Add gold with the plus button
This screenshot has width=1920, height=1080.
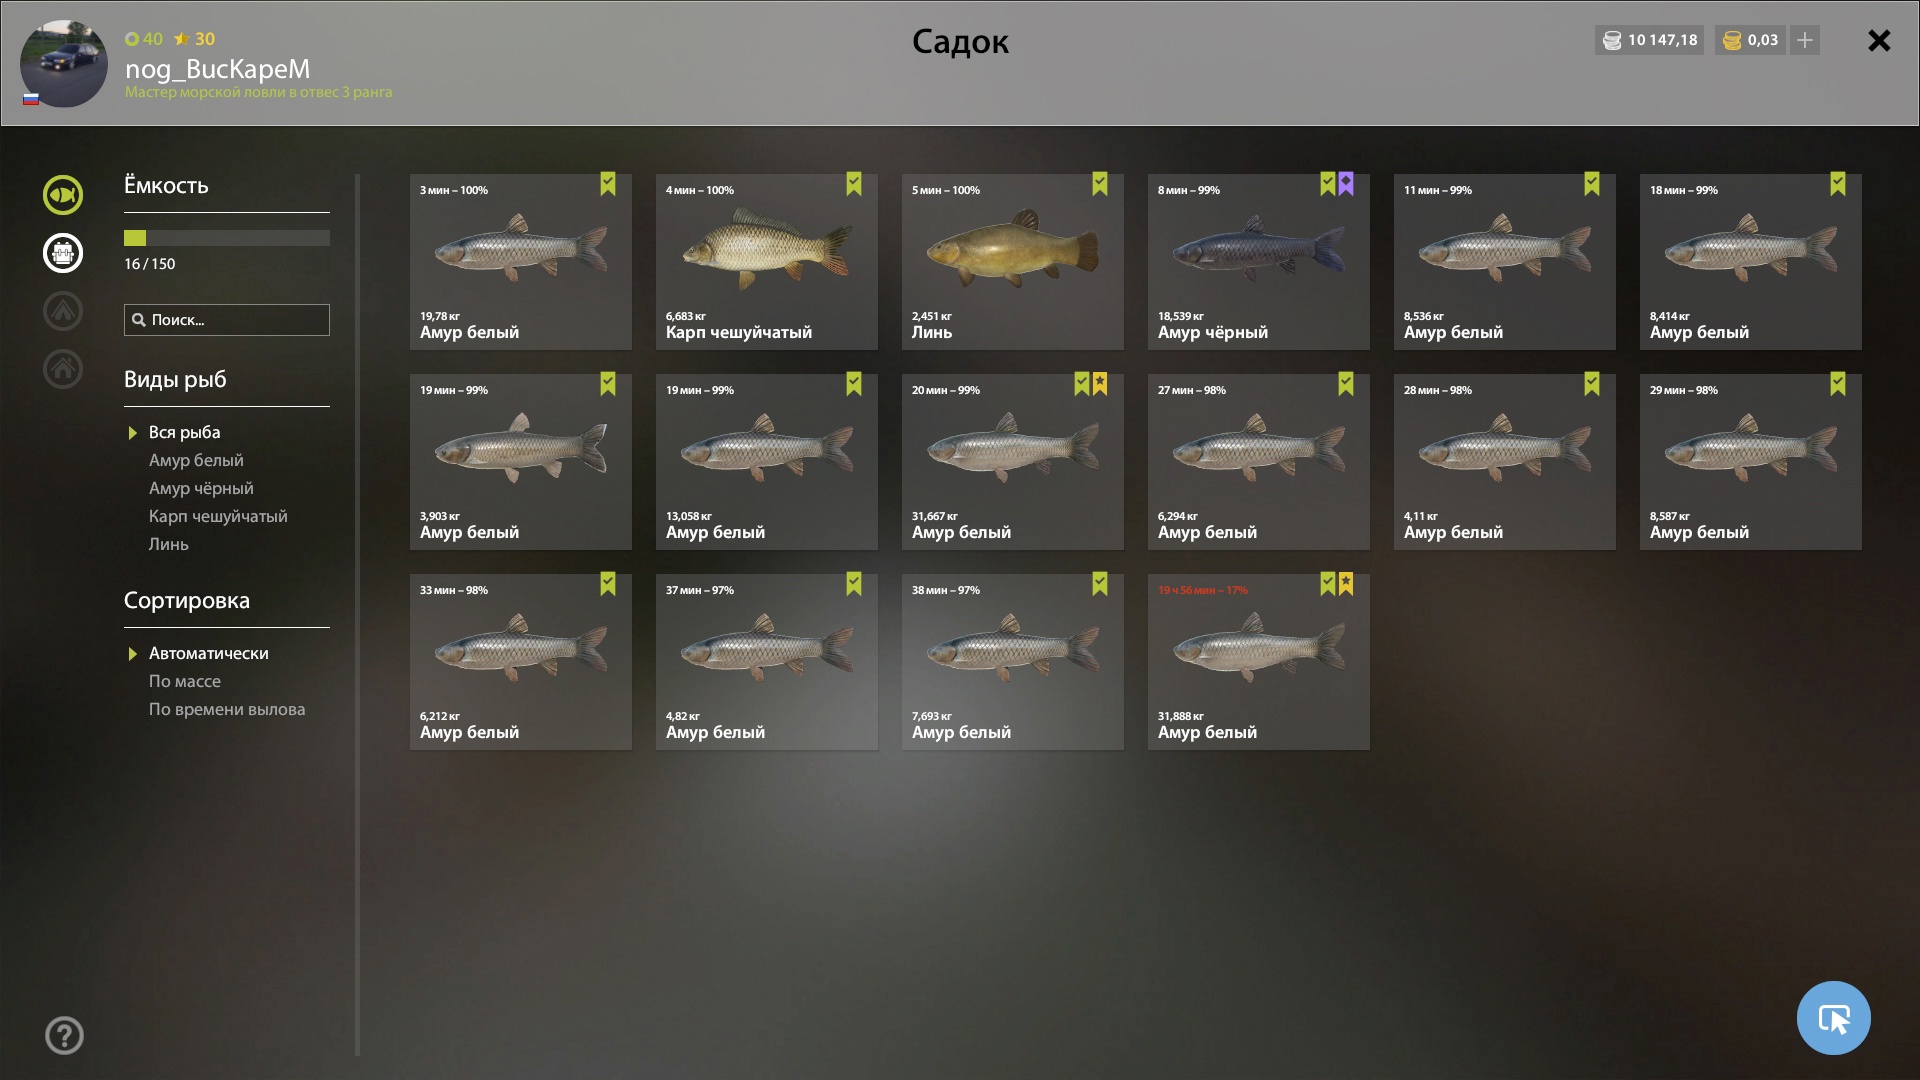(x=1804, y=40)
